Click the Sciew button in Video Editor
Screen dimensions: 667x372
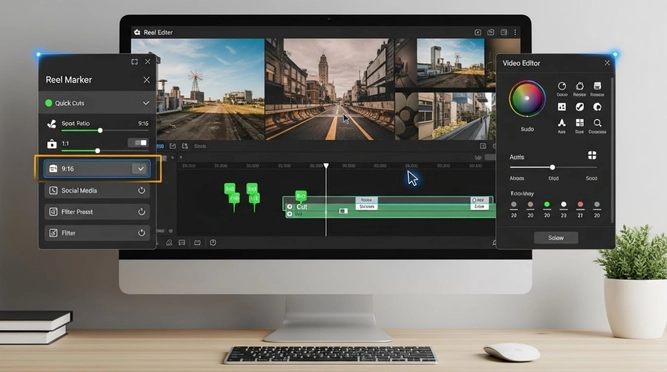[556, 238]
